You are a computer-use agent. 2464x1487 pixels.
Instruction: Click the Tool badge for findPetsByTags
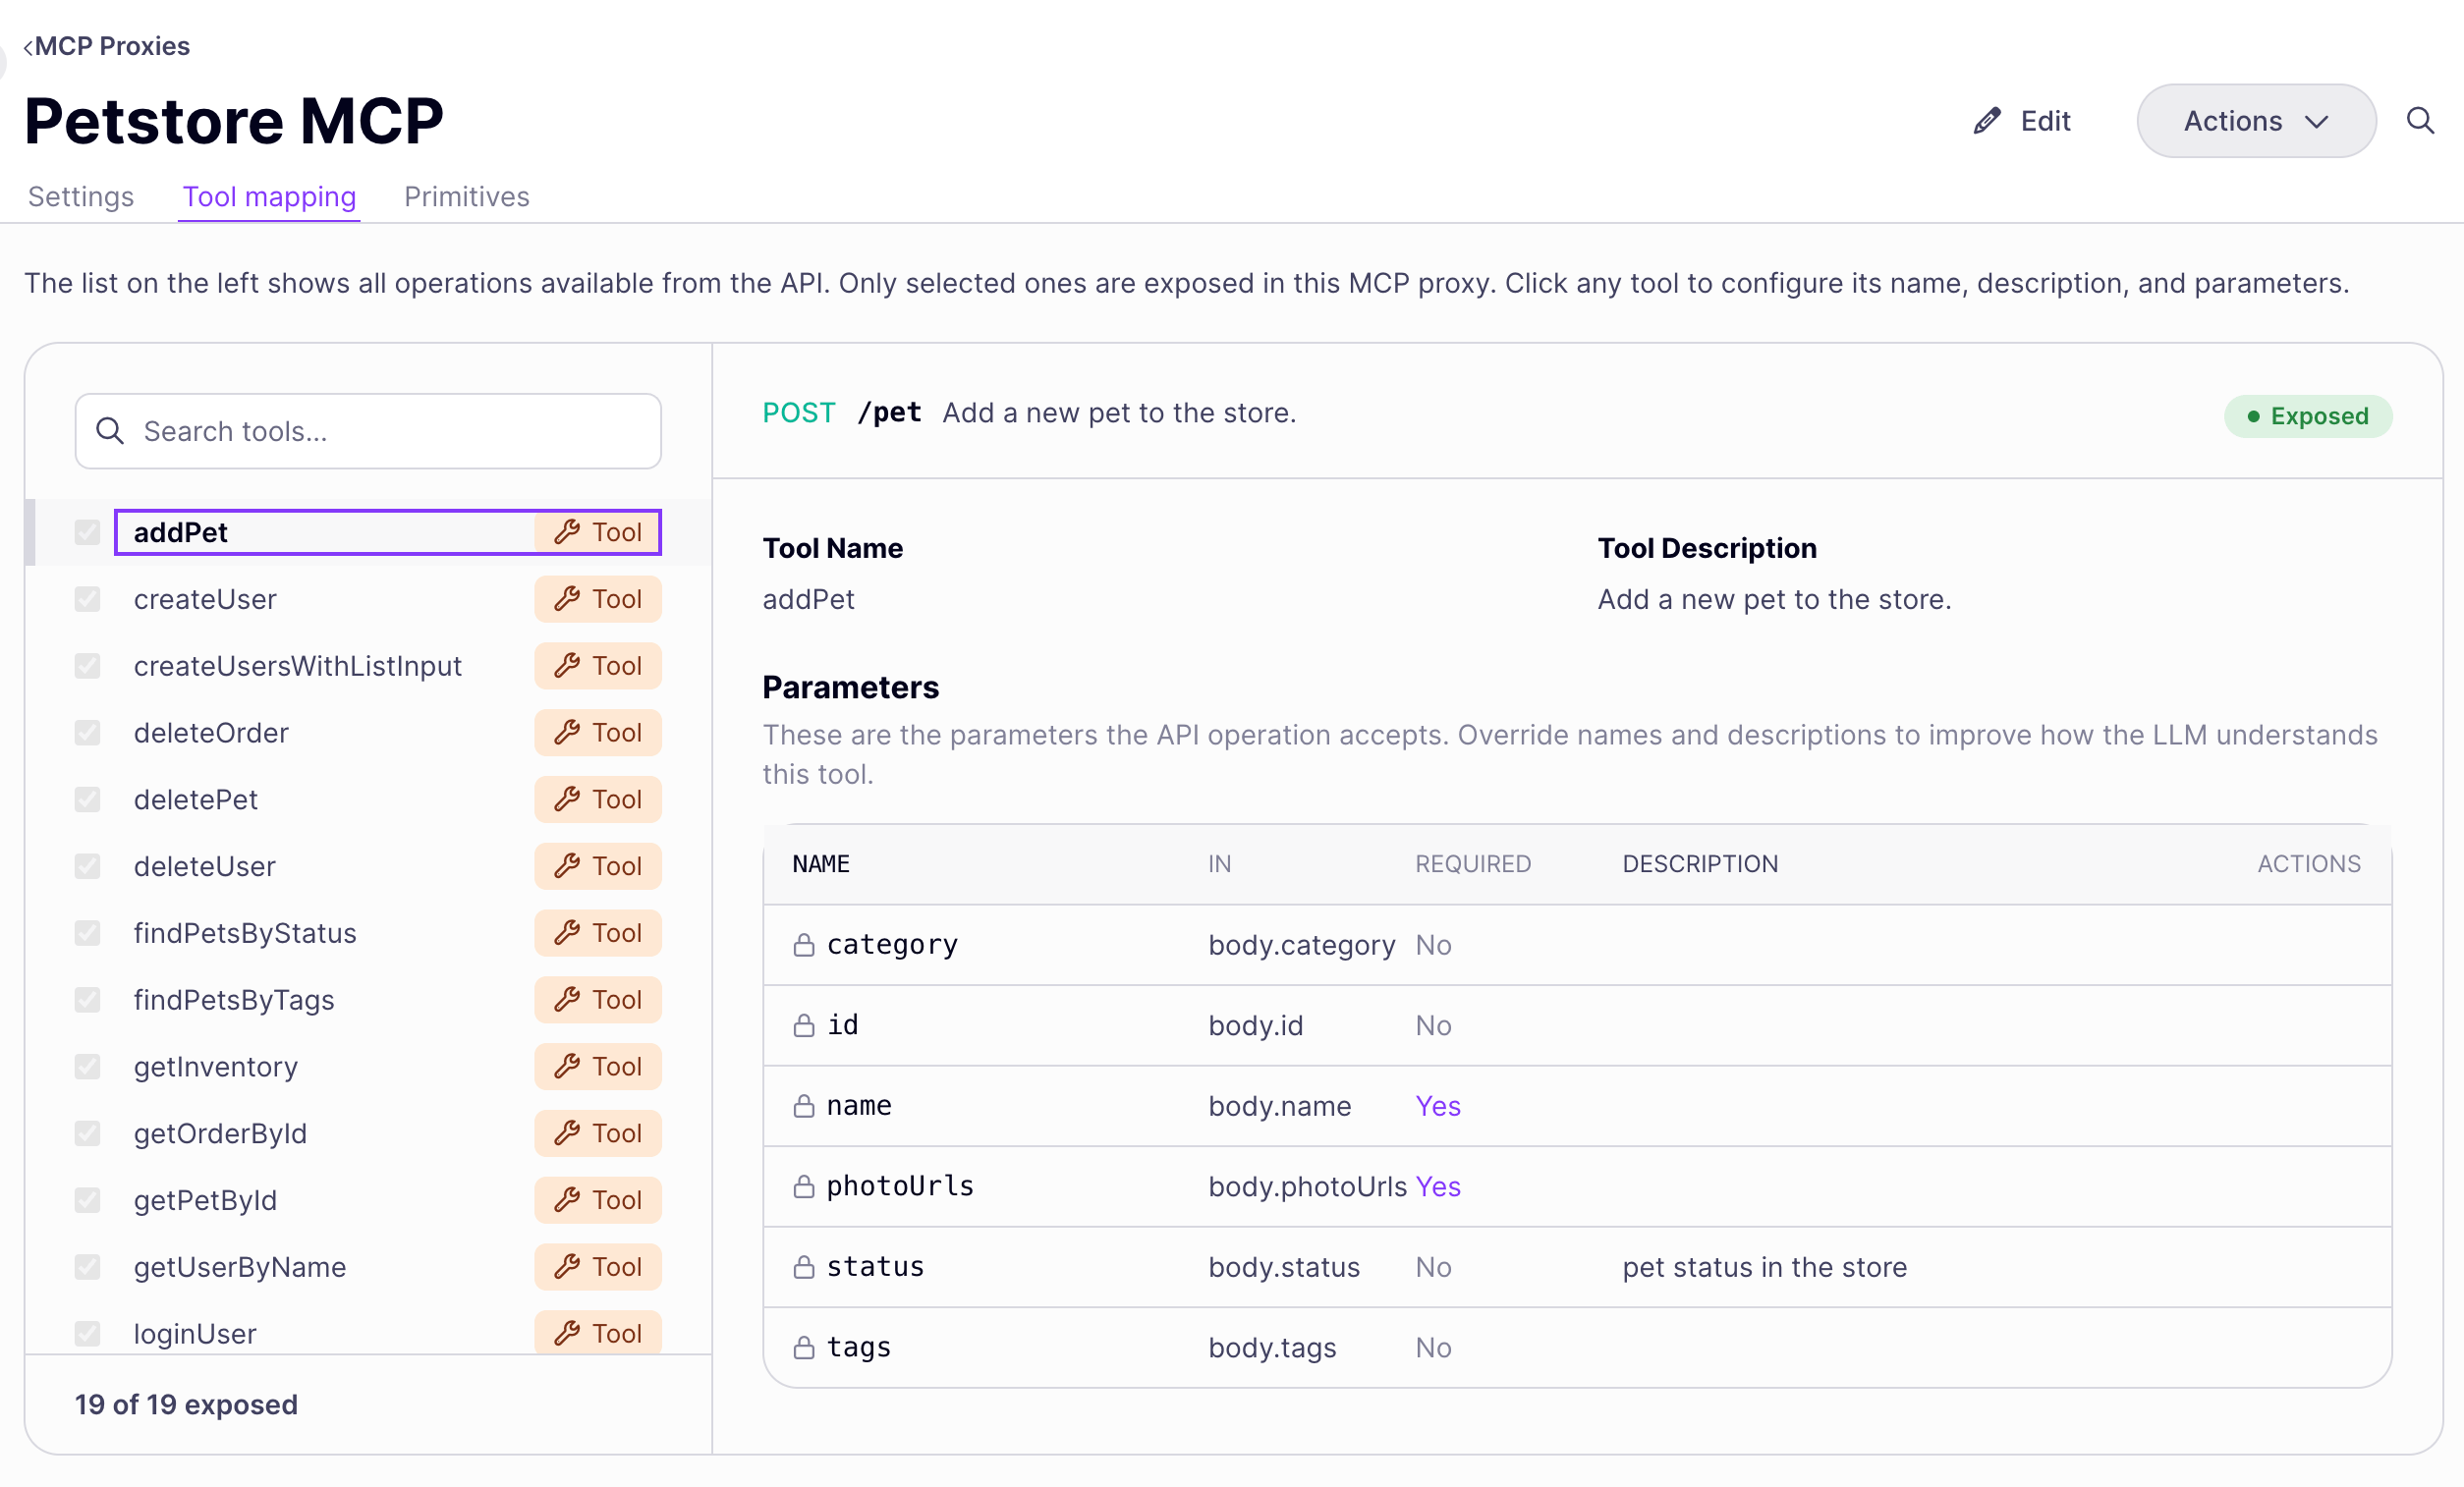pyautogui.click(x=597, y=1000)
